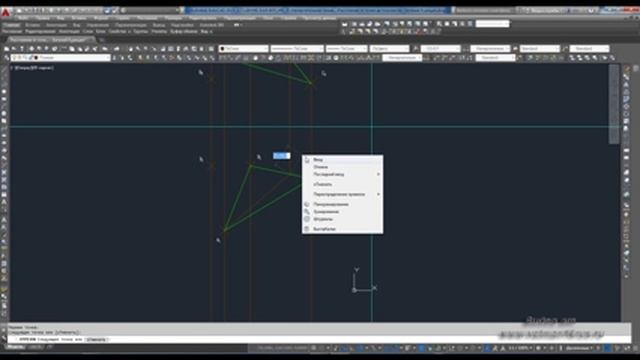This screenshot has width=640, height=360.
Task: Select оТменить in the context menu
Action: pos(342,184)
